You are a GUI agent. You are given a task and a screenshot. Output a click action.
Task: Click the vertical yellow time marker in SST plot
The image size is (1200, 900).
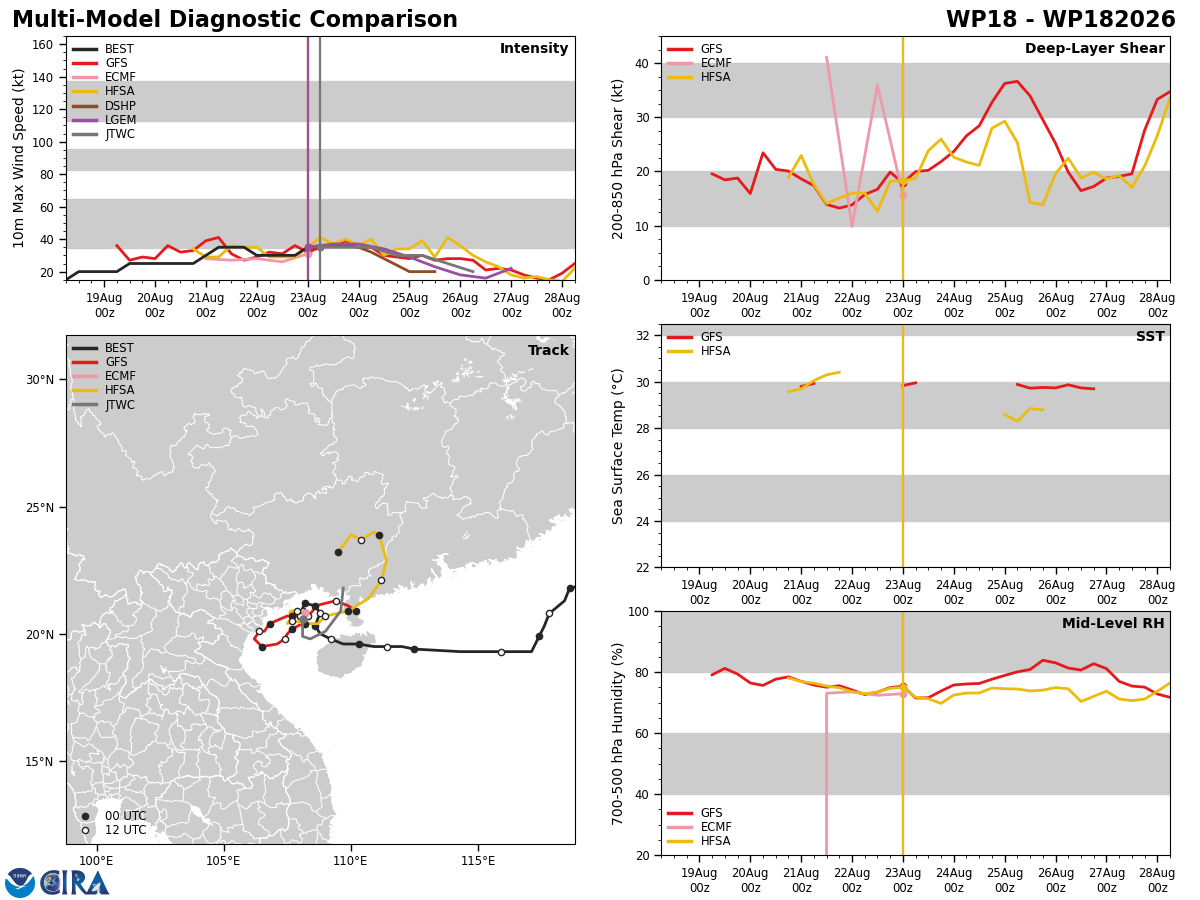pos(903,446)
